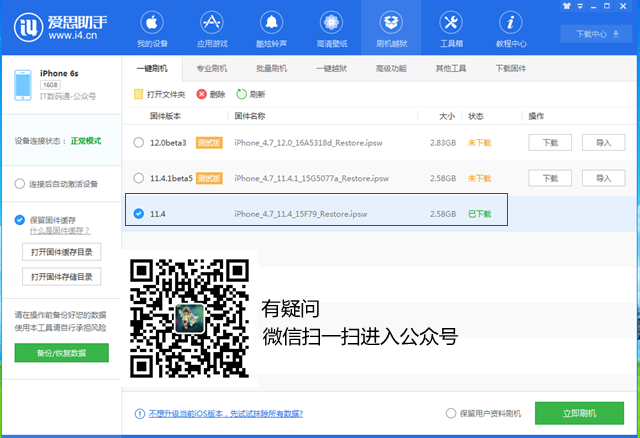Open the 下载中心 download center
The width and height of the screenshot is (640, 438).
point(598,34)
